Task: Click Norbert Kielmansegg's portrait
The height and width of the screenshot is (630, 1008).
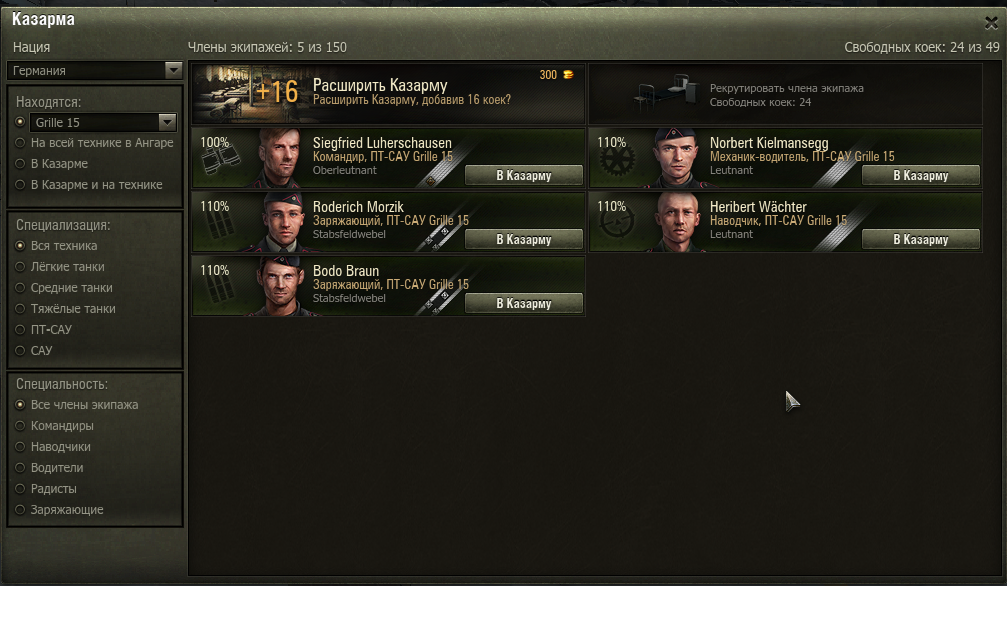Action: click(678, 158)
